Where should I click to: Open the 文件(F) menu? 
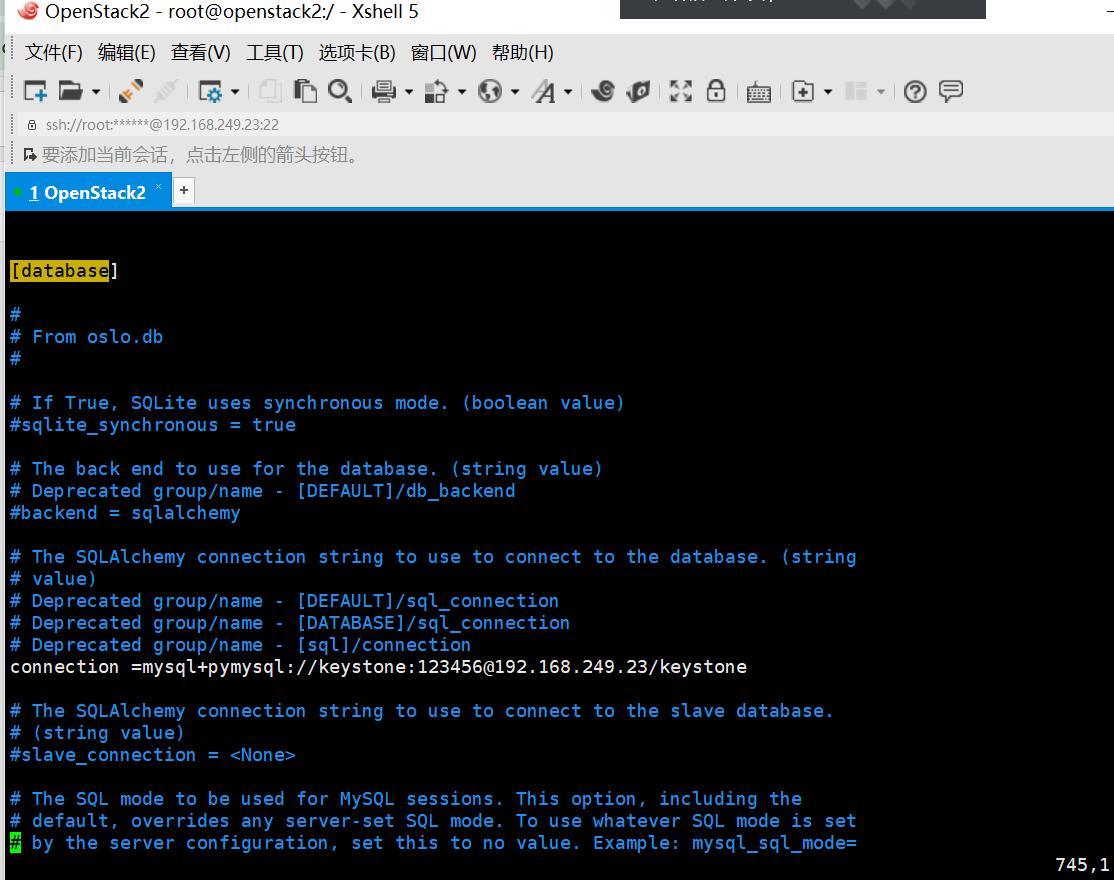pos(54,53)
